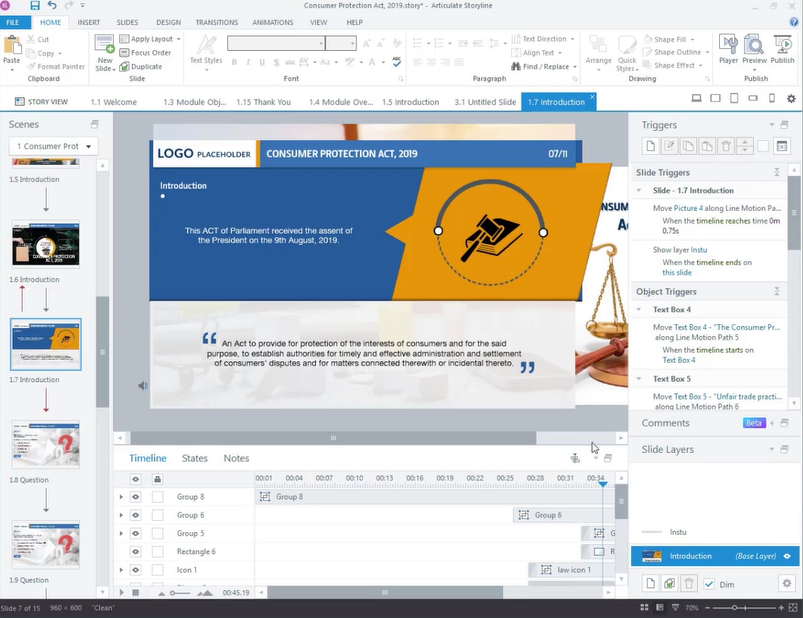Undo the last action
This screenshot has width=803, height=618.
(52, 6)
